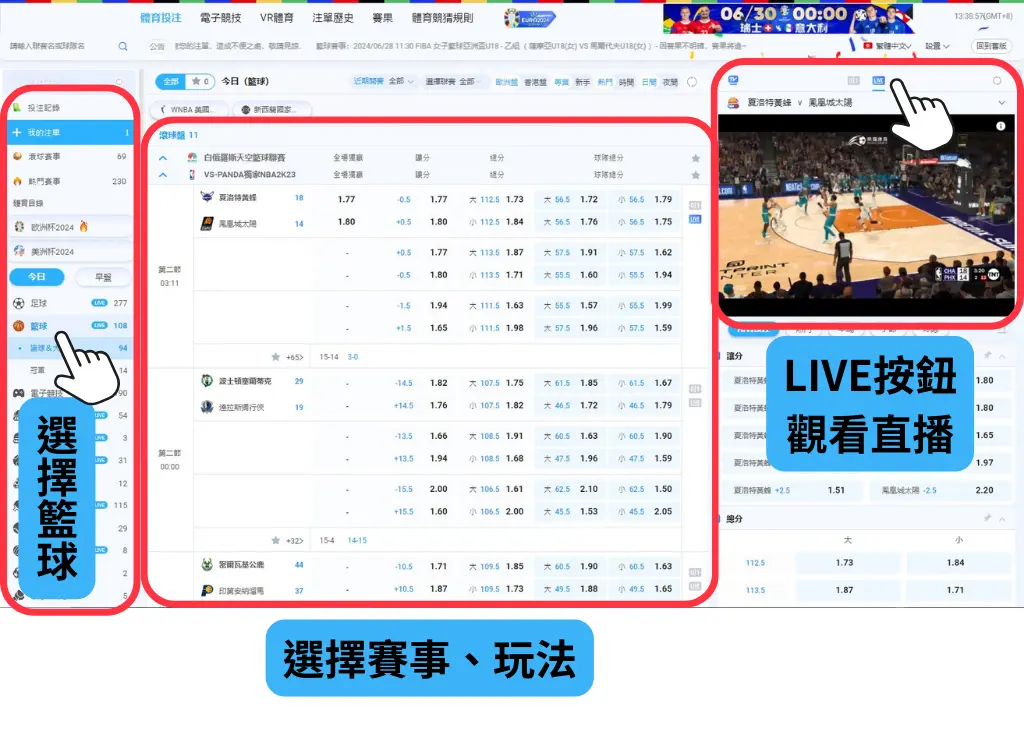The height and width of the screenshot is (732, 1024).
Task: Click the LIVE stream icon above video
Action: [x=878, y=81]
